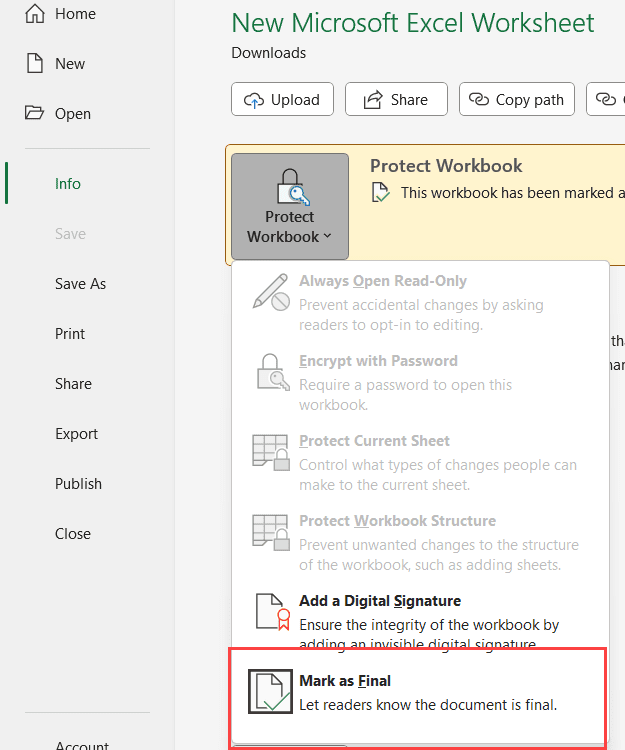This screenshot has width=625, height=750.
Task: Click the Share arrow icon
Action: pos(373,99)
